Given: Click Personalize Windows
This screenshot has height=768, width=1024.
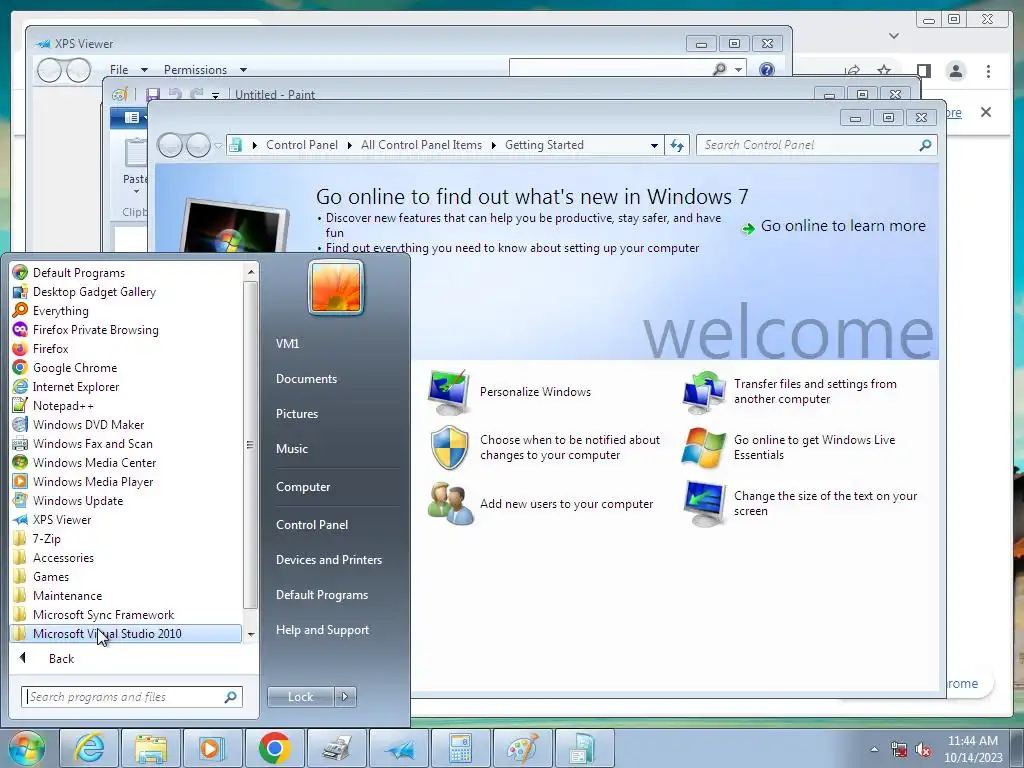Looking at the screenshot, I should (x=535, y=392).
